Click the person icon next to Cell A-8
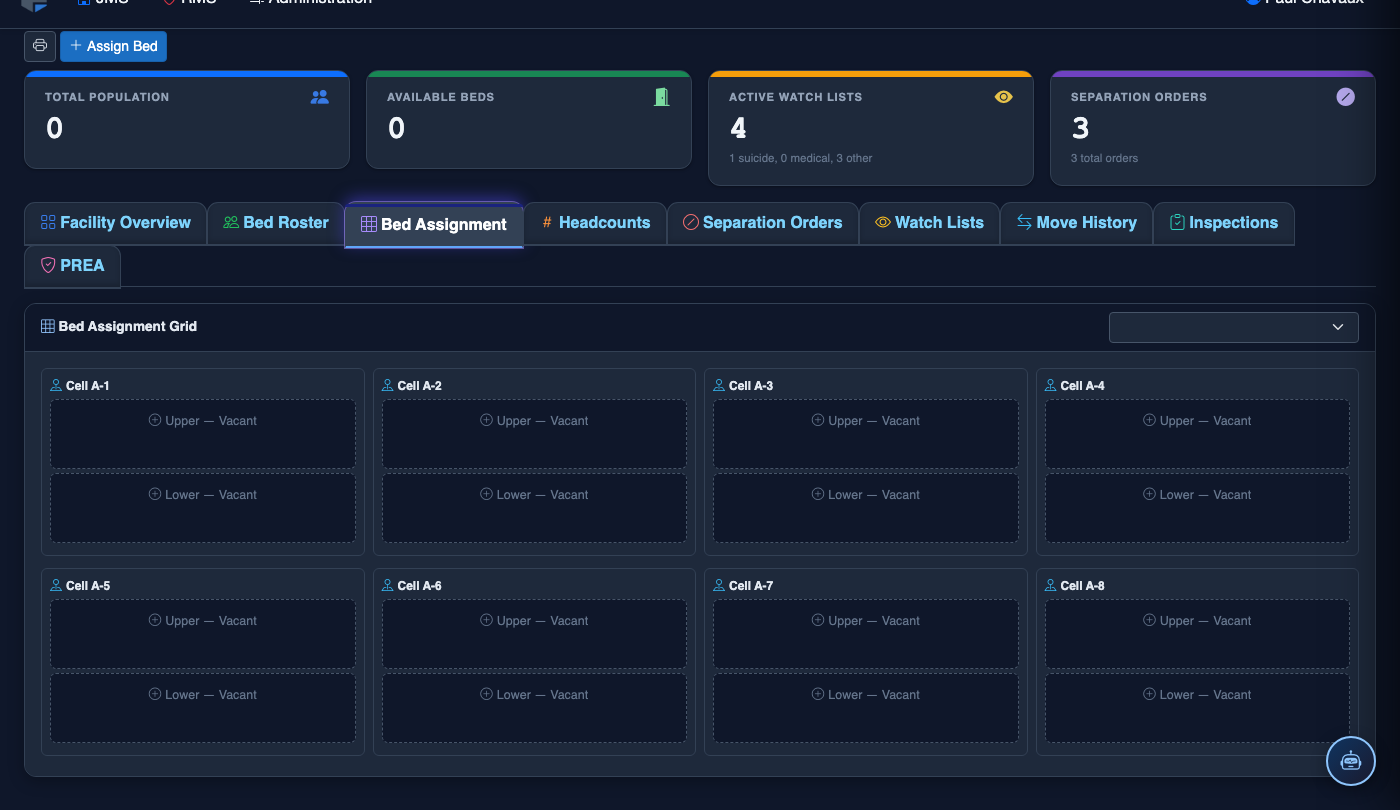Image resolution: width=1400 pixels, height=810 pixels. 1051,585
